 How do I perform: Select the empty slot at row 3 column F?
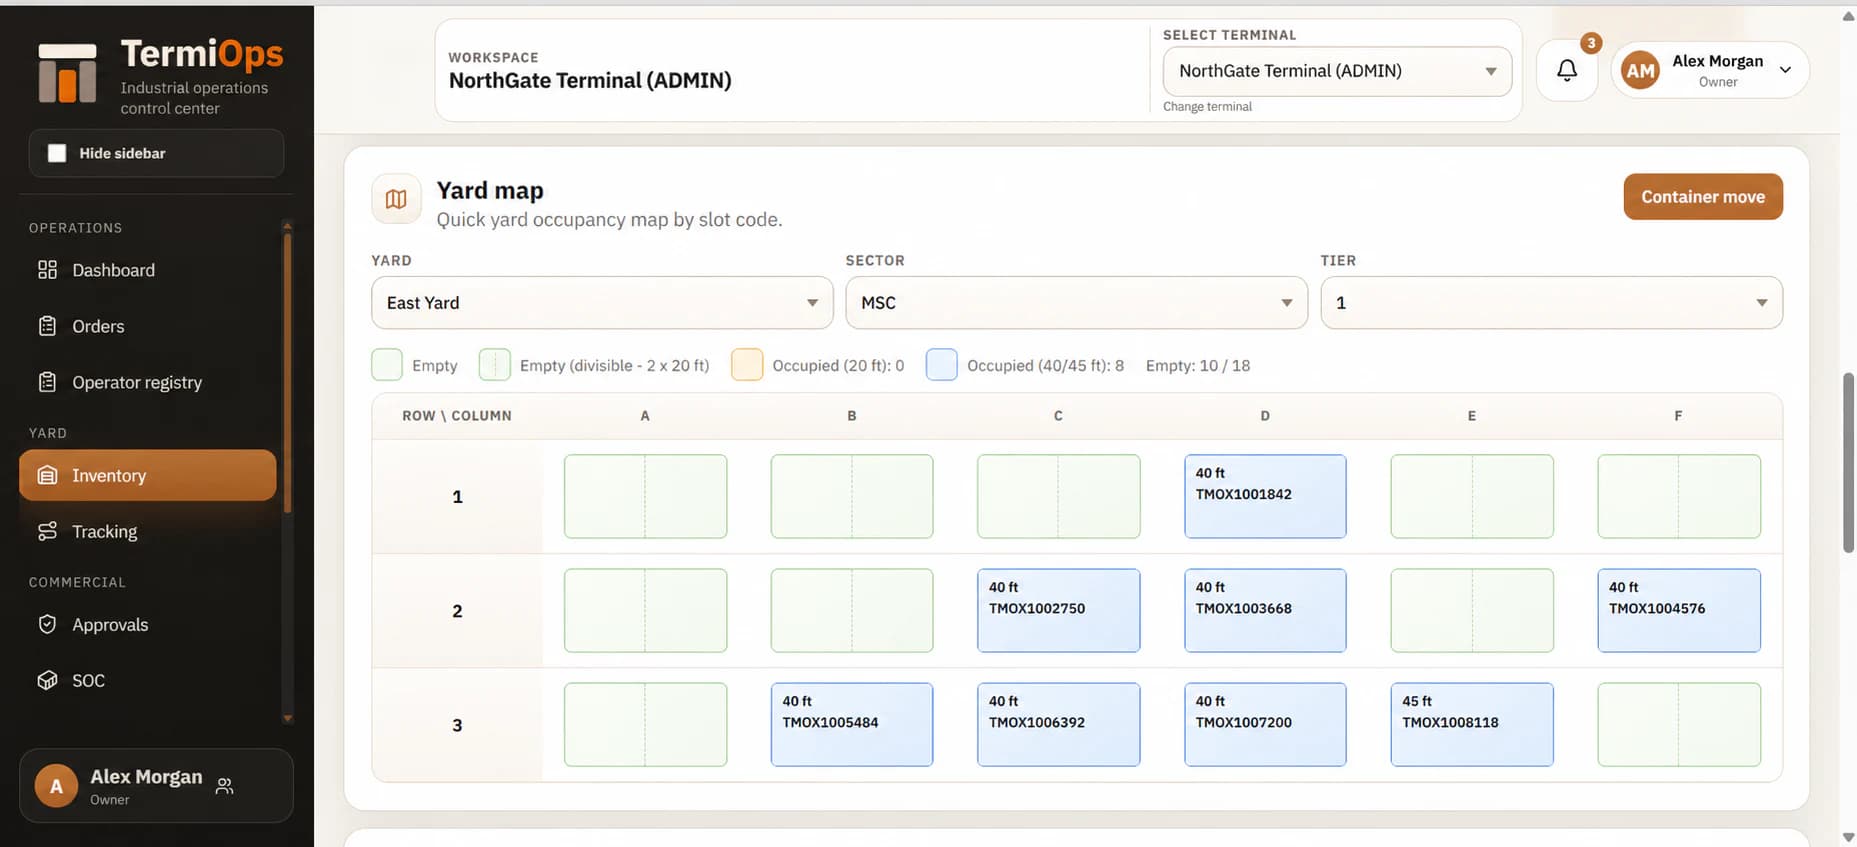click(1679, 724)
